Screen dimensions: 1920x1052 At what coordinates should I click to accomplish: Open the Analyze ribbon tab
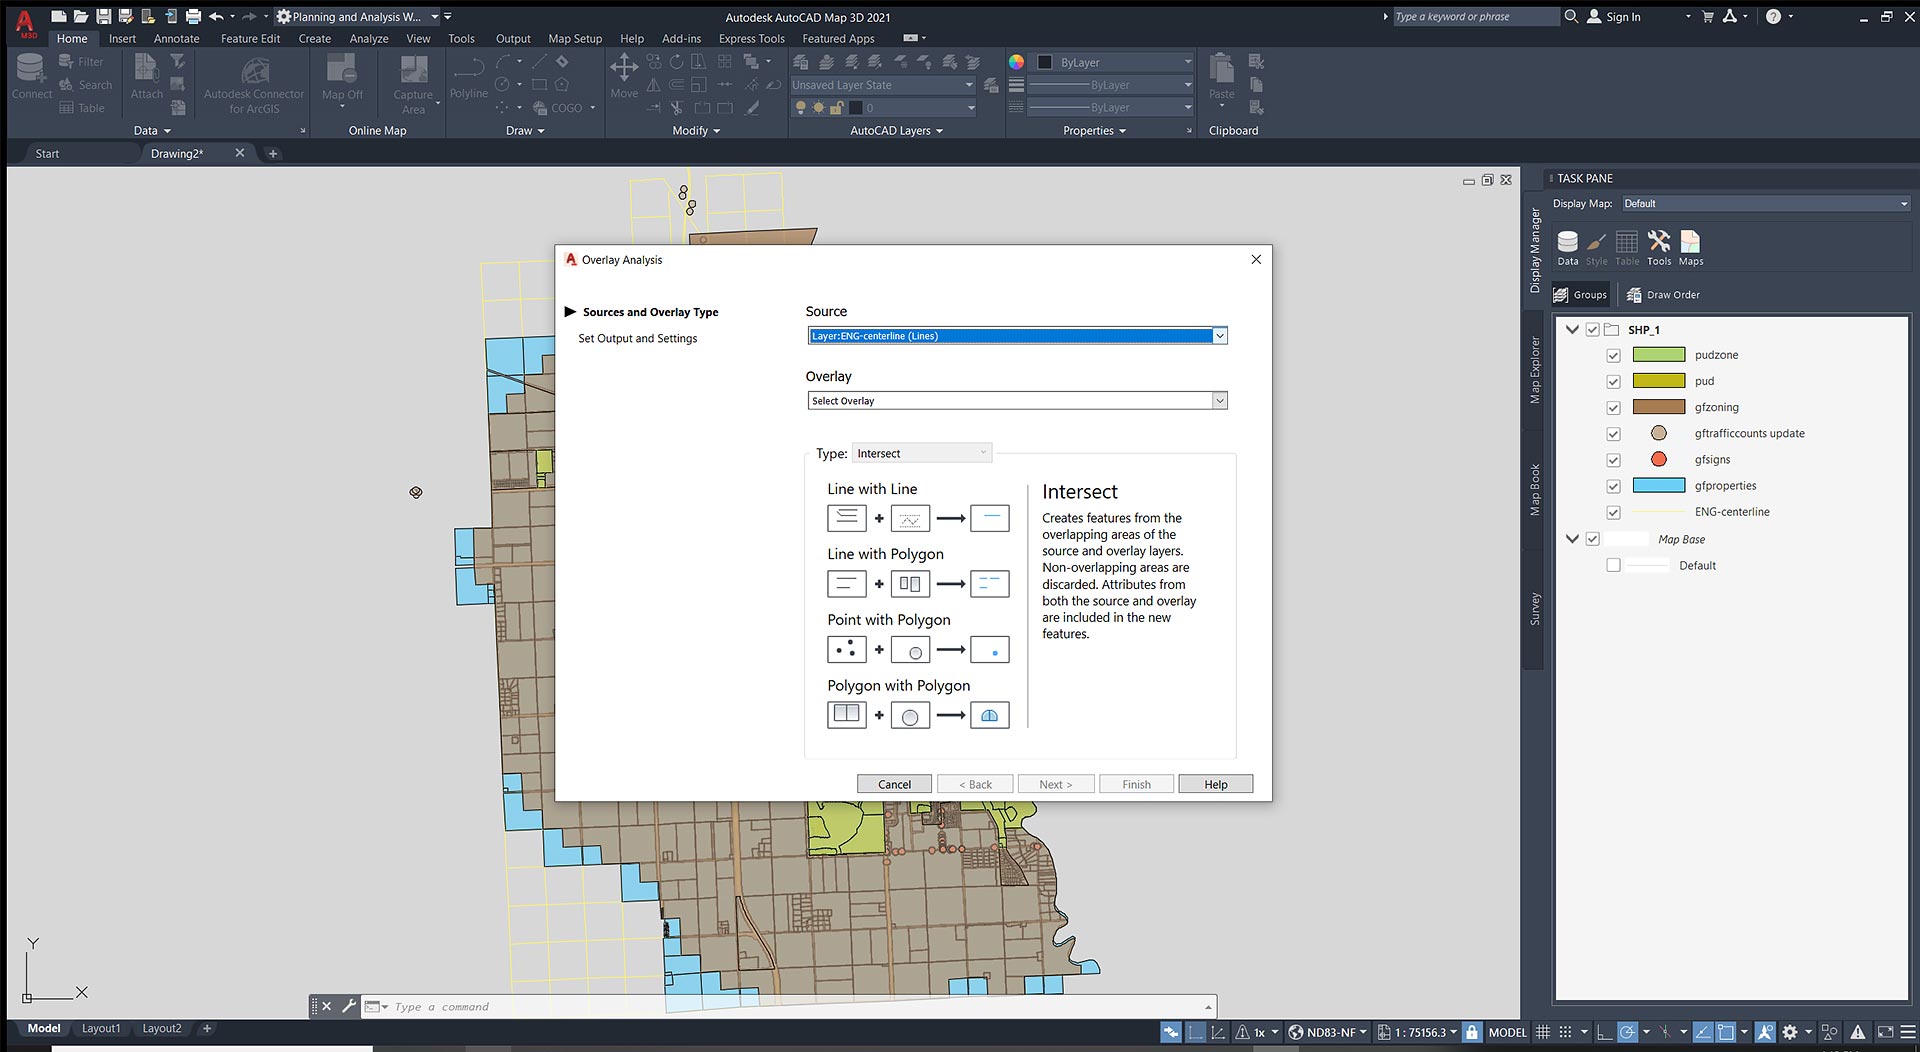(368, 39)
